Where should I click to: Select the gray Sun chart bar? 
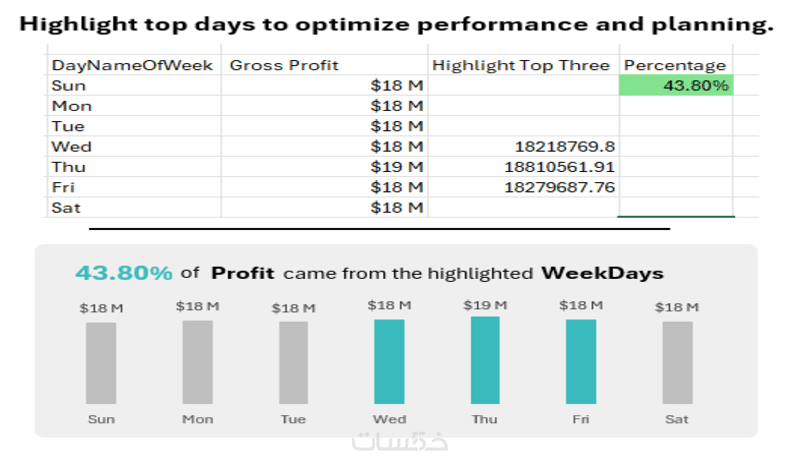(101, 362)
